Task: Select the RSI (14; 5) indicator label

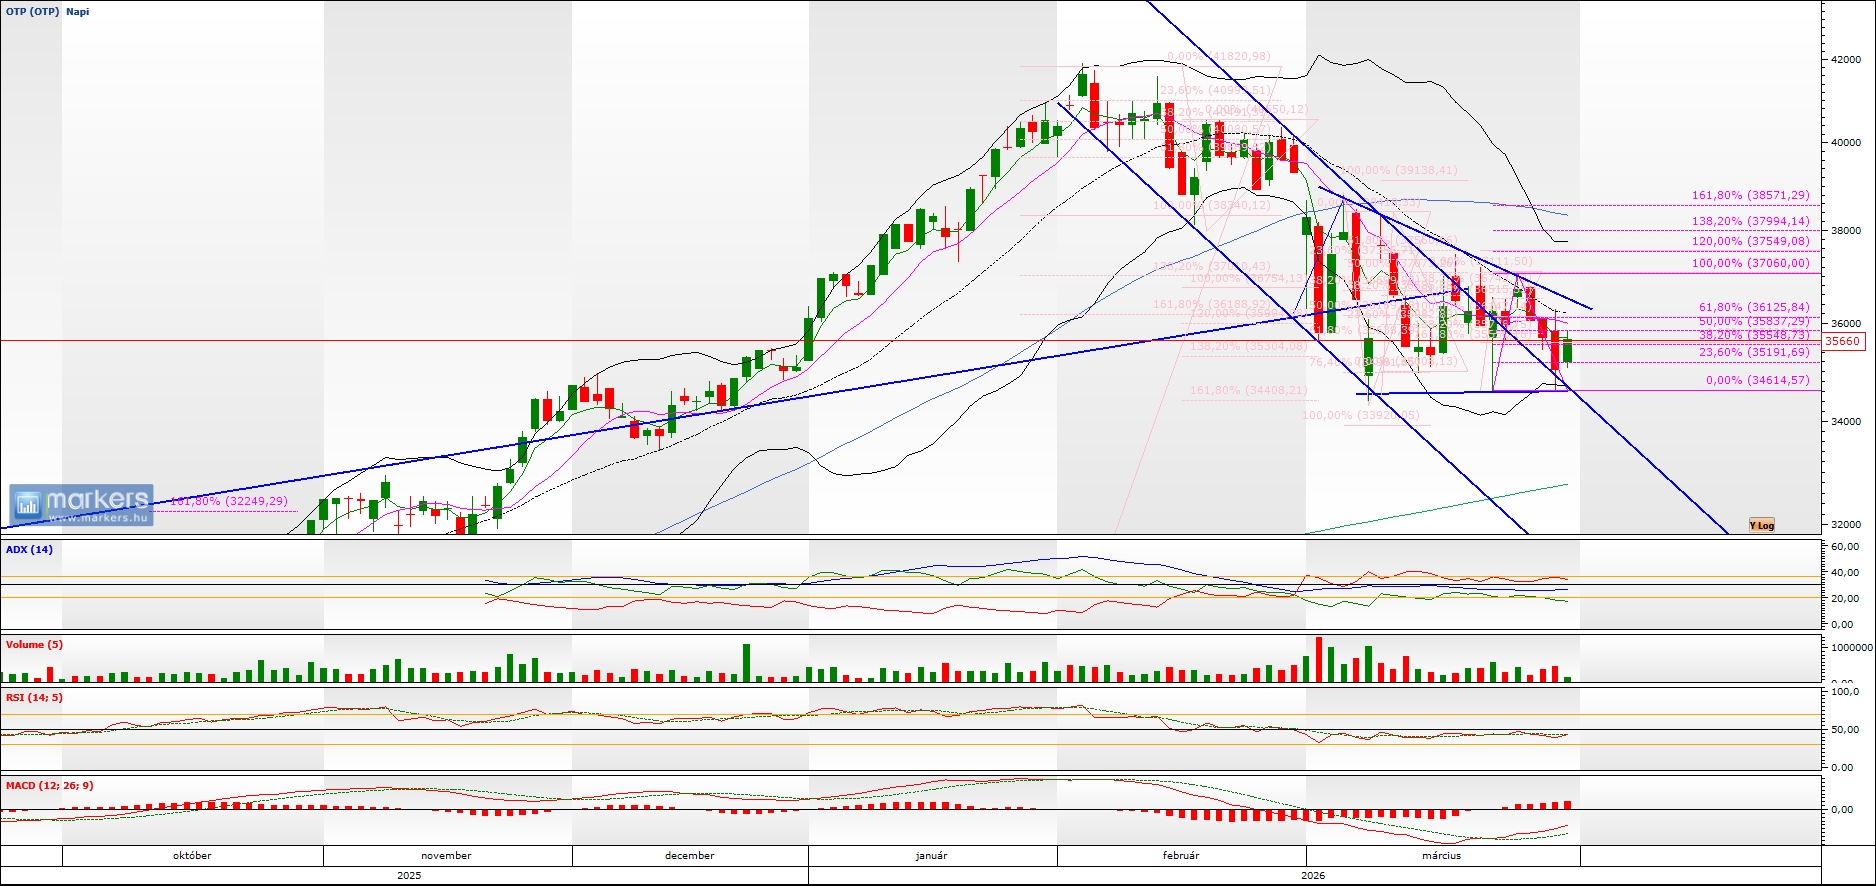Action: click(34, 697)
